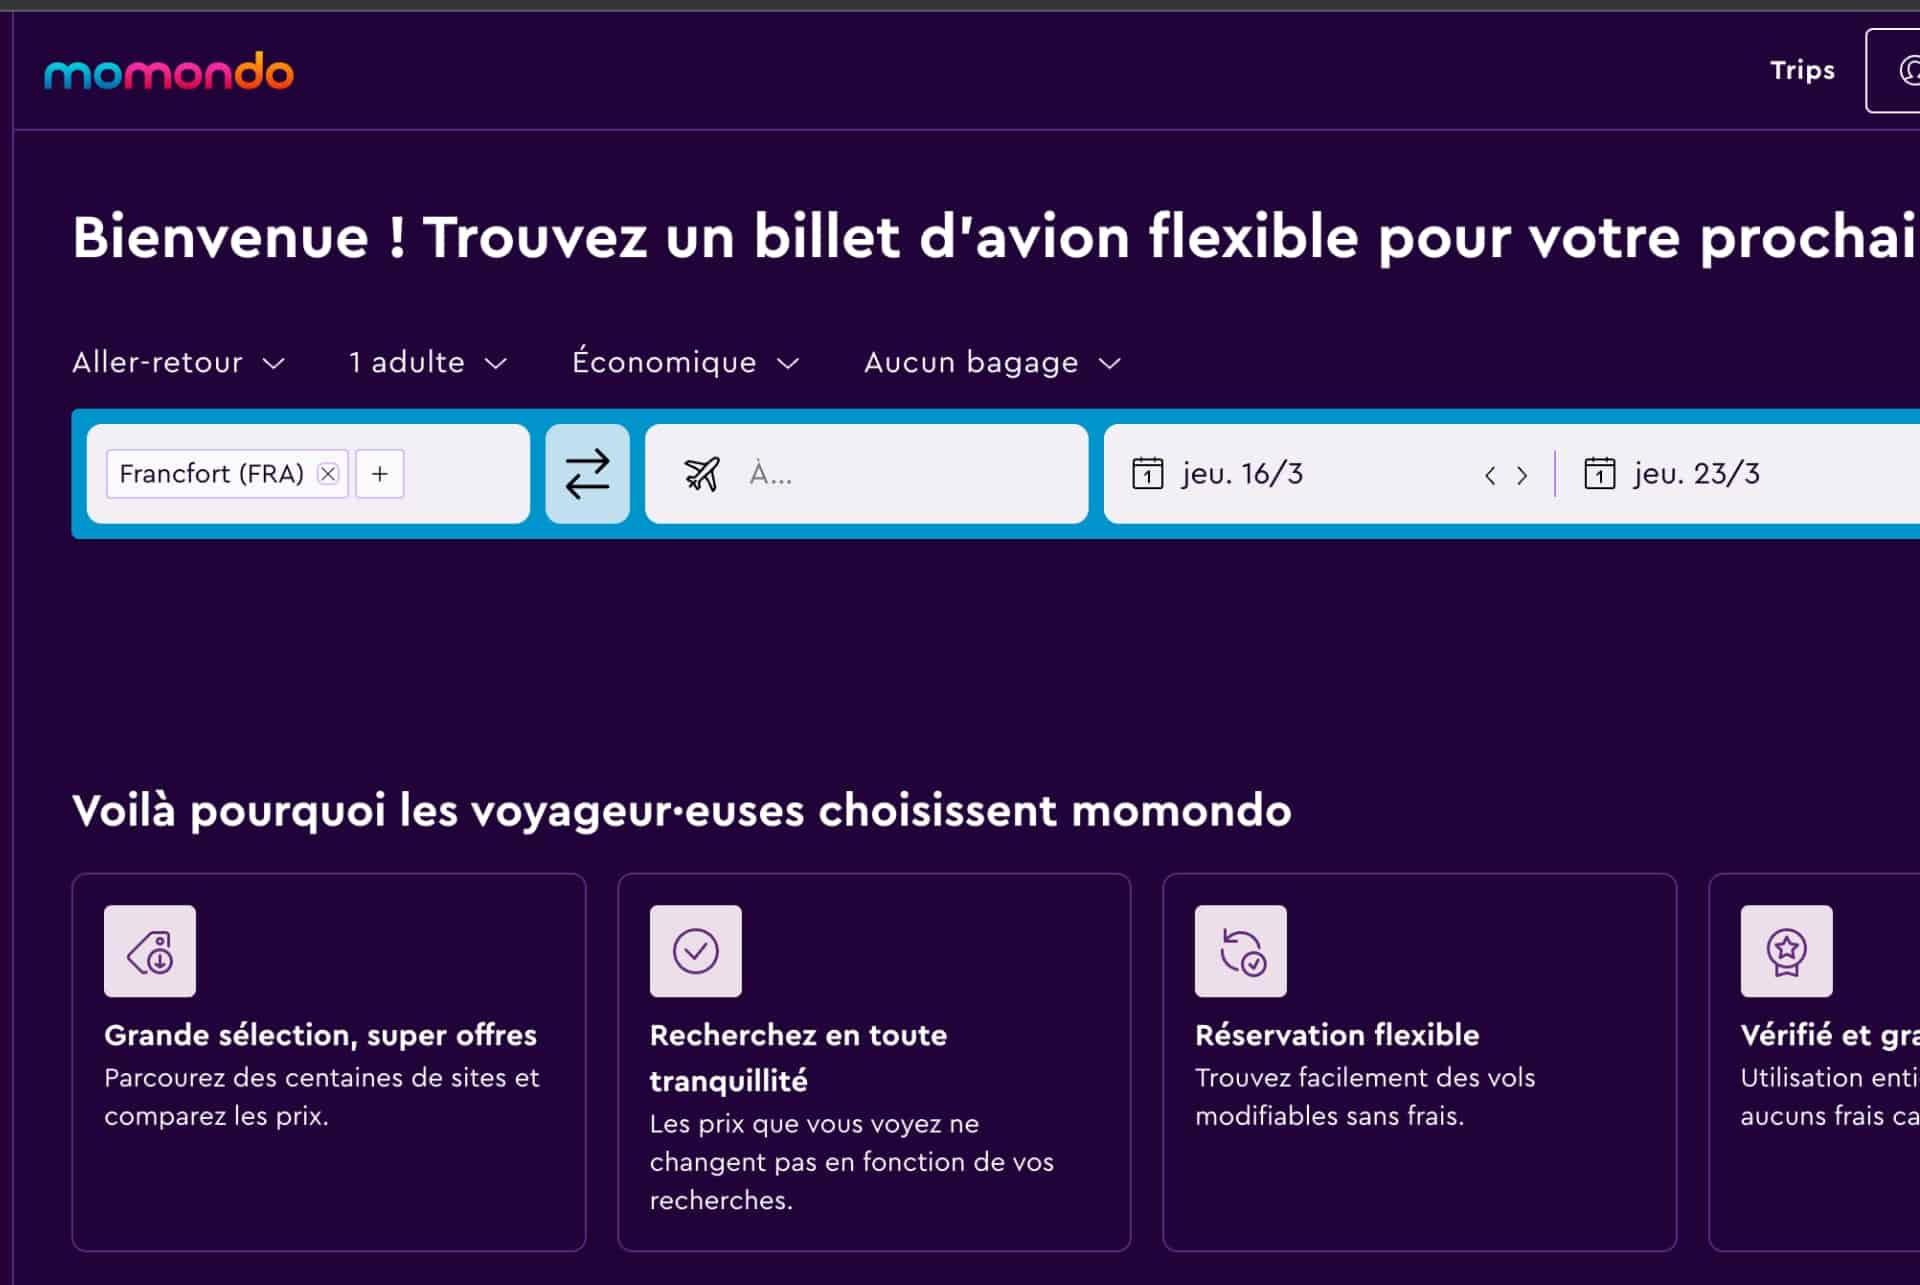Viewport: 1920px width, 1285px height.
Task: Go to next departure date
Action: tap(1522, 476)
